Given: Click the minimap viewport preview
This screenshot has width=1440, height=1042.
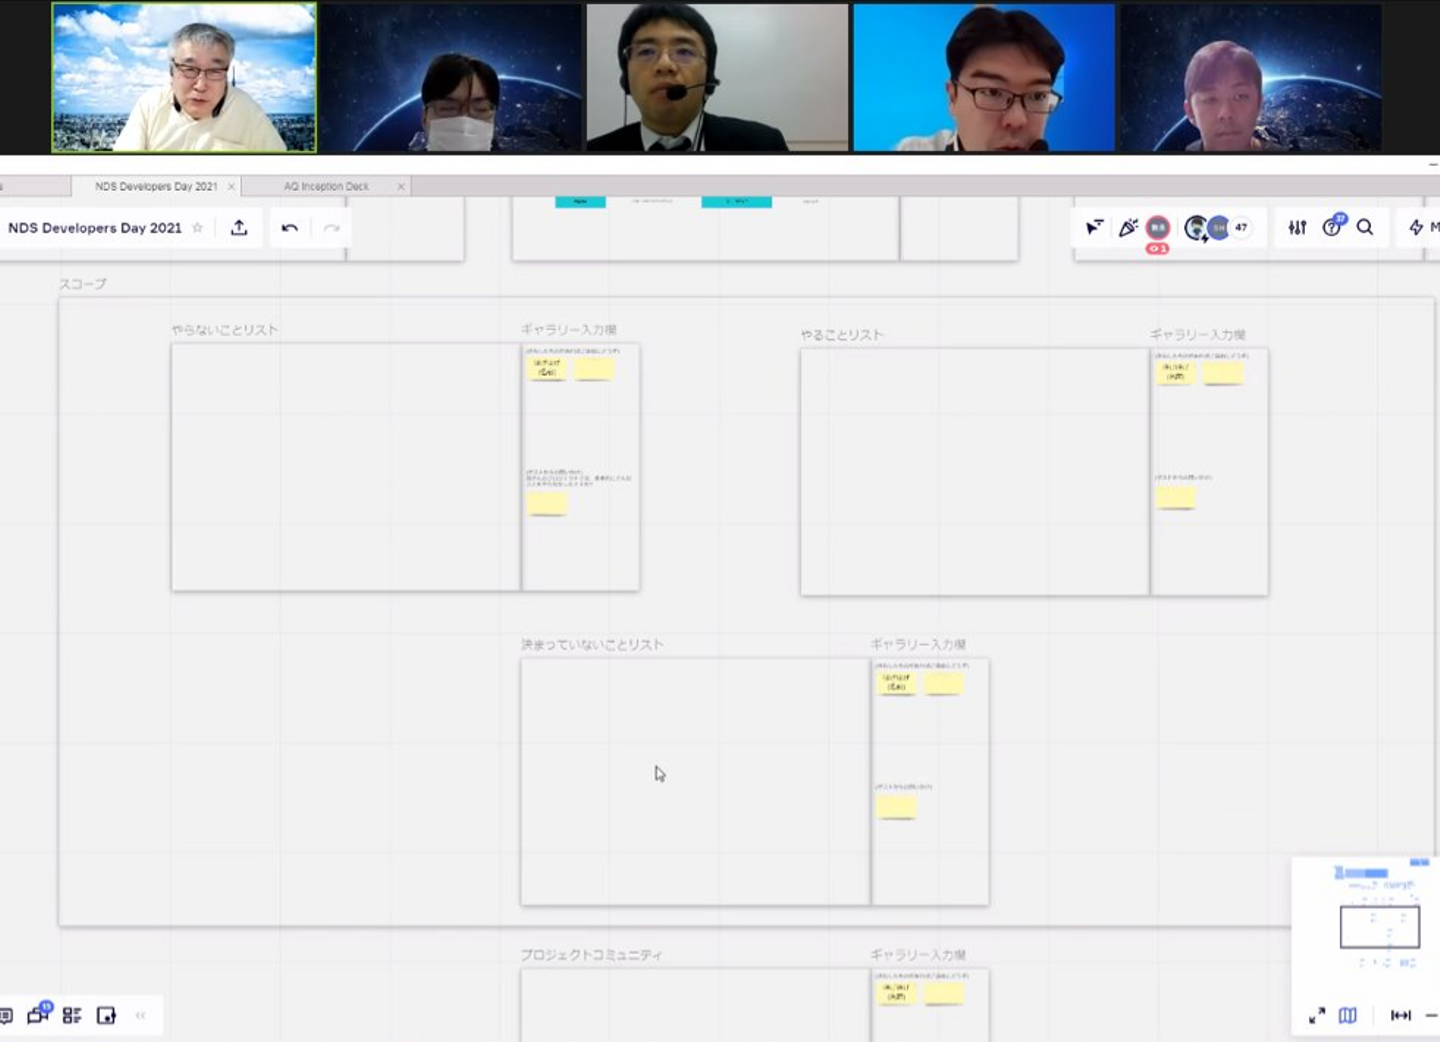Looking at the screenshot, I should pos(1380,927).
